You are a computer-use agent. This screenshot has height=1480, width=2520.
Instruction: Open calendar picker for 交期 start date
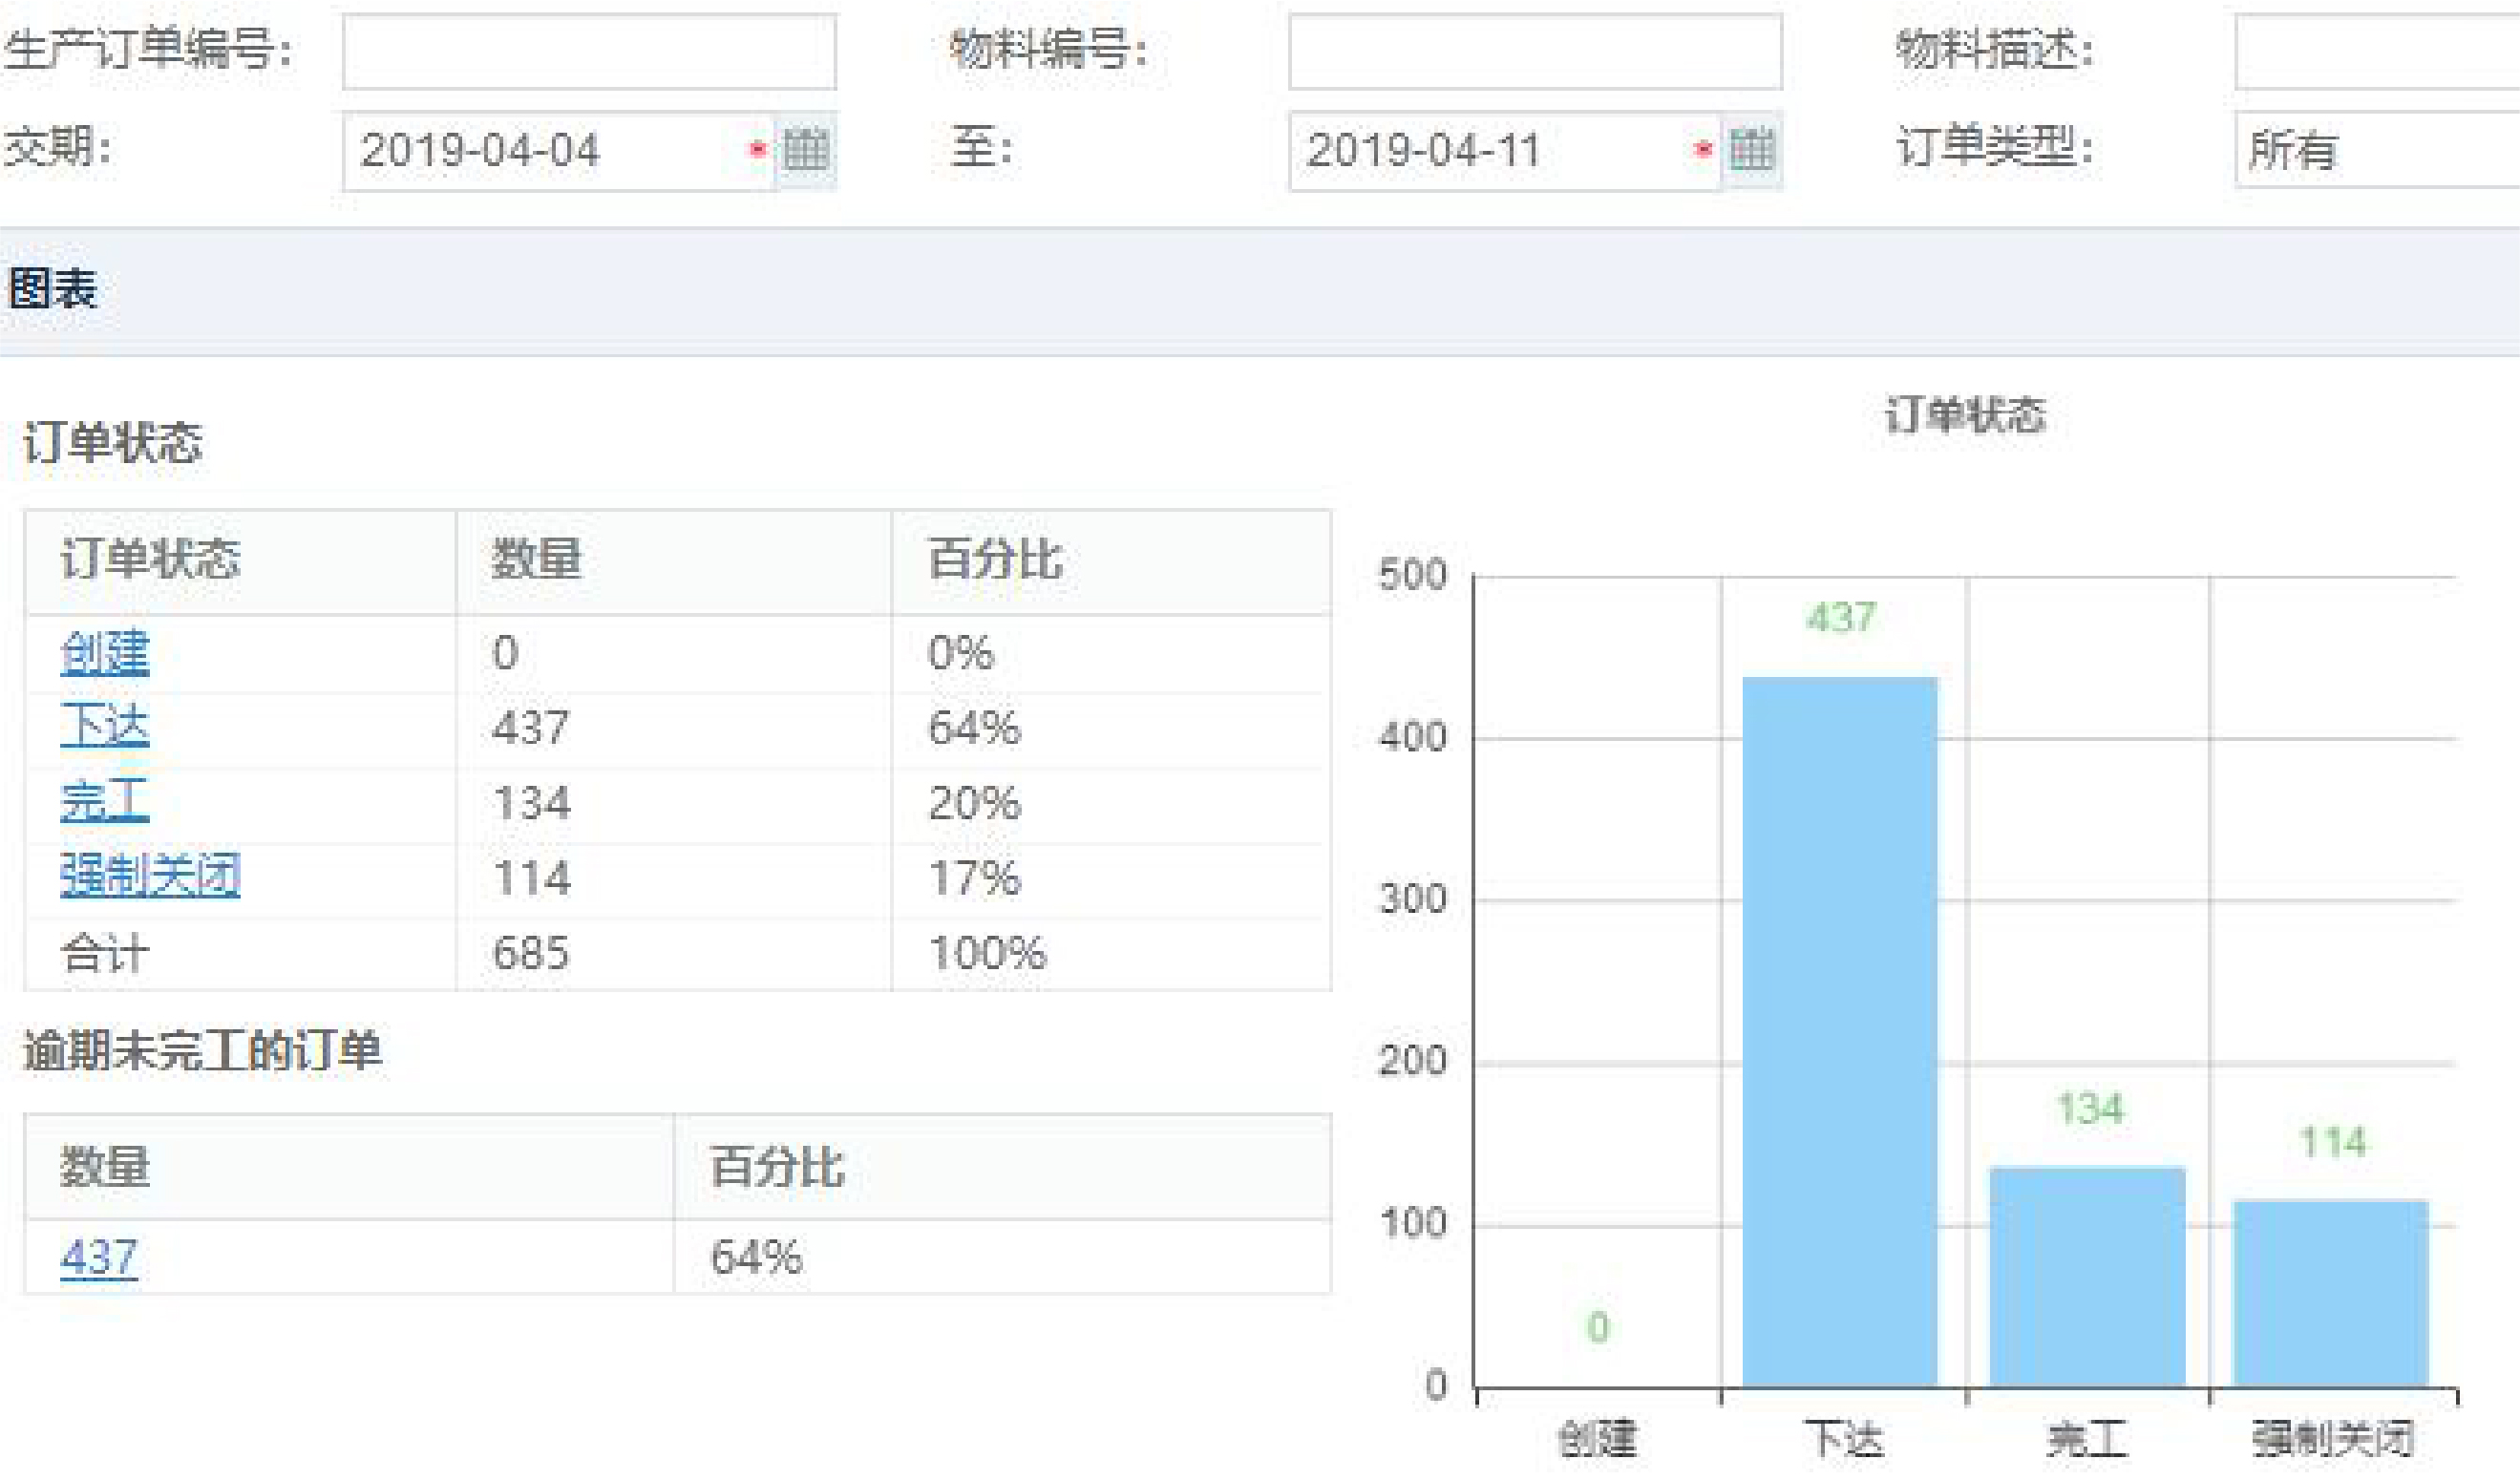(805, 150)
